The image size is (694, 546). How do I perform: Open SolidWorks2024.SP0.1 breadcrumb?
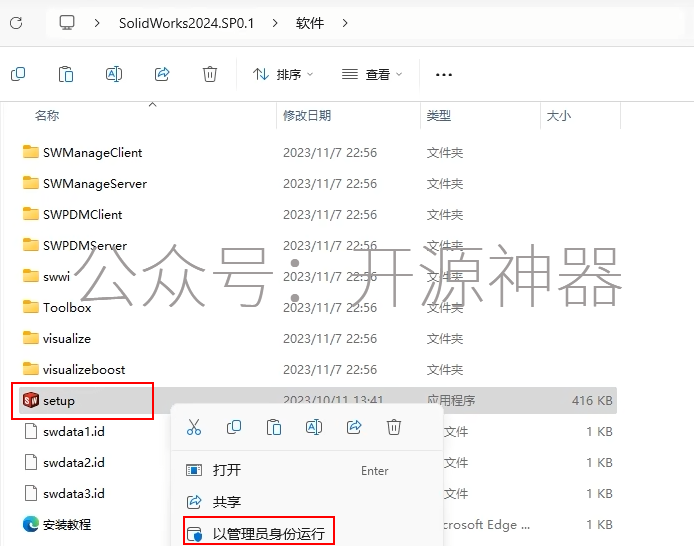(x=186, y=23)
